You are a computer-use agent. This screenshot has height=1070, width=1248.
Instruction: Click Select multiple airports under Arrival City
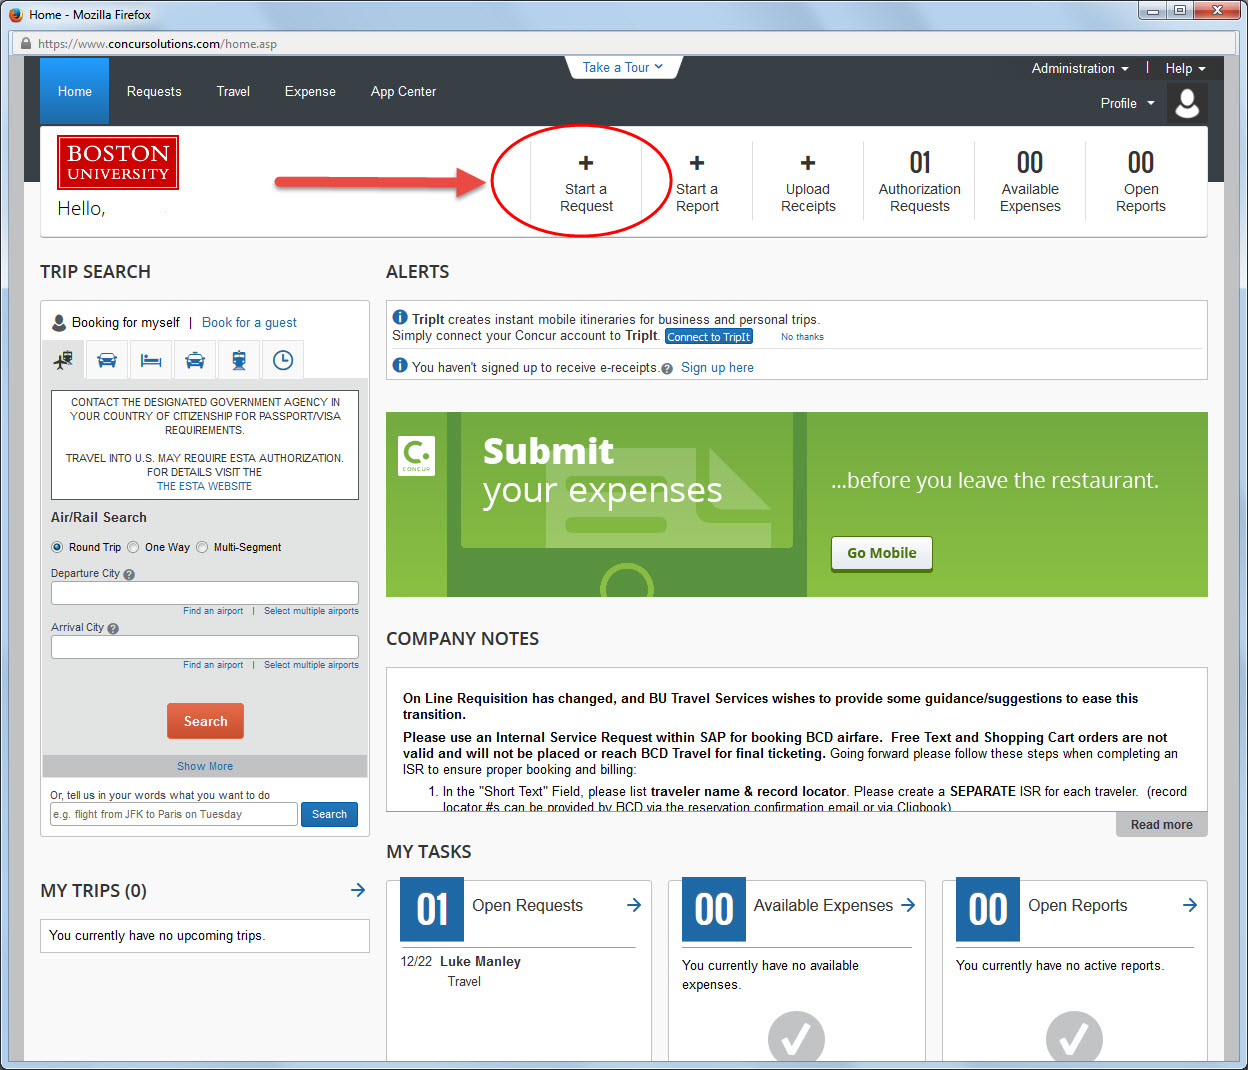(x=311, y=665)
